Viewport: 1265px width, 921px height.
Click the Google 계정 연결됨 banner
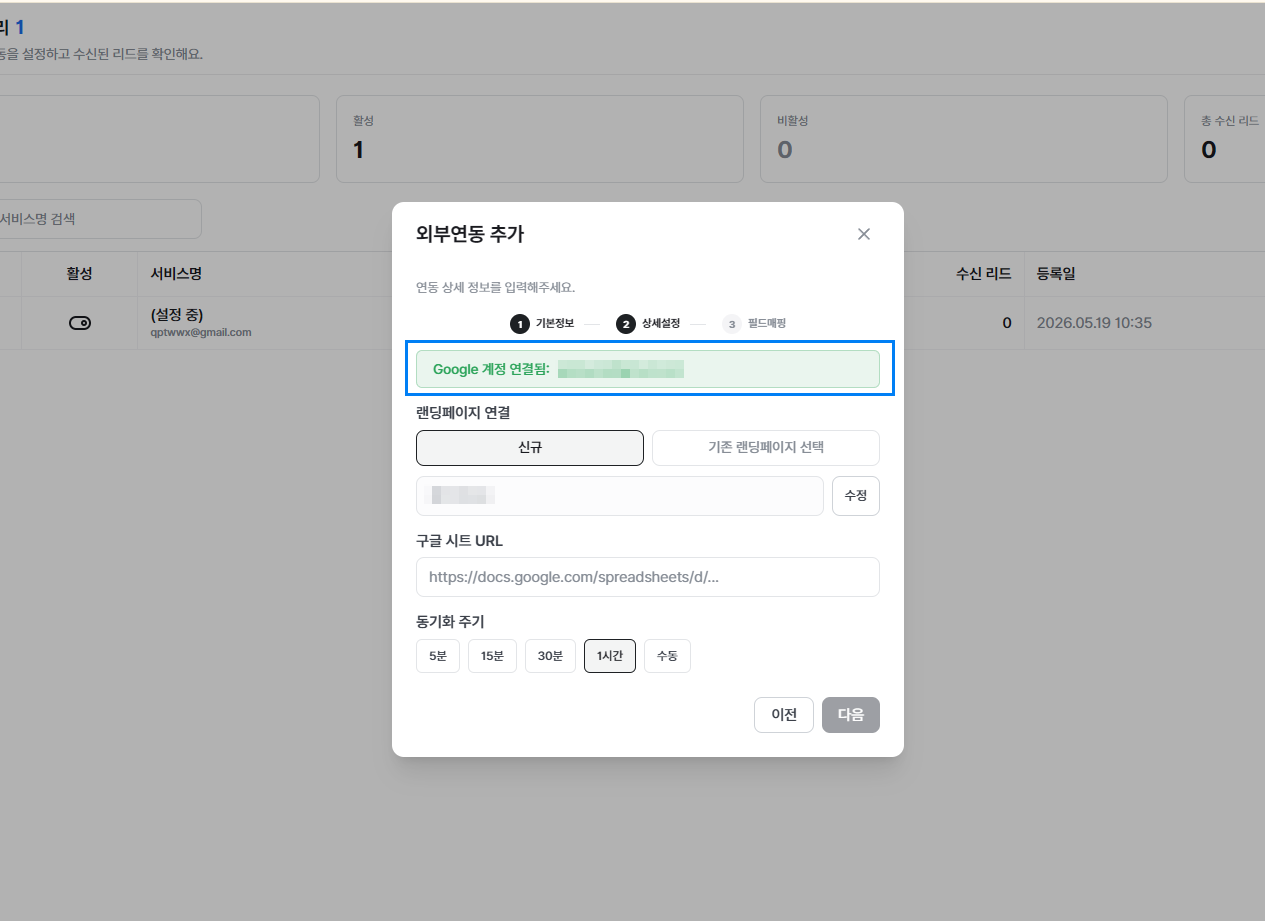click(x=648, y=369)
